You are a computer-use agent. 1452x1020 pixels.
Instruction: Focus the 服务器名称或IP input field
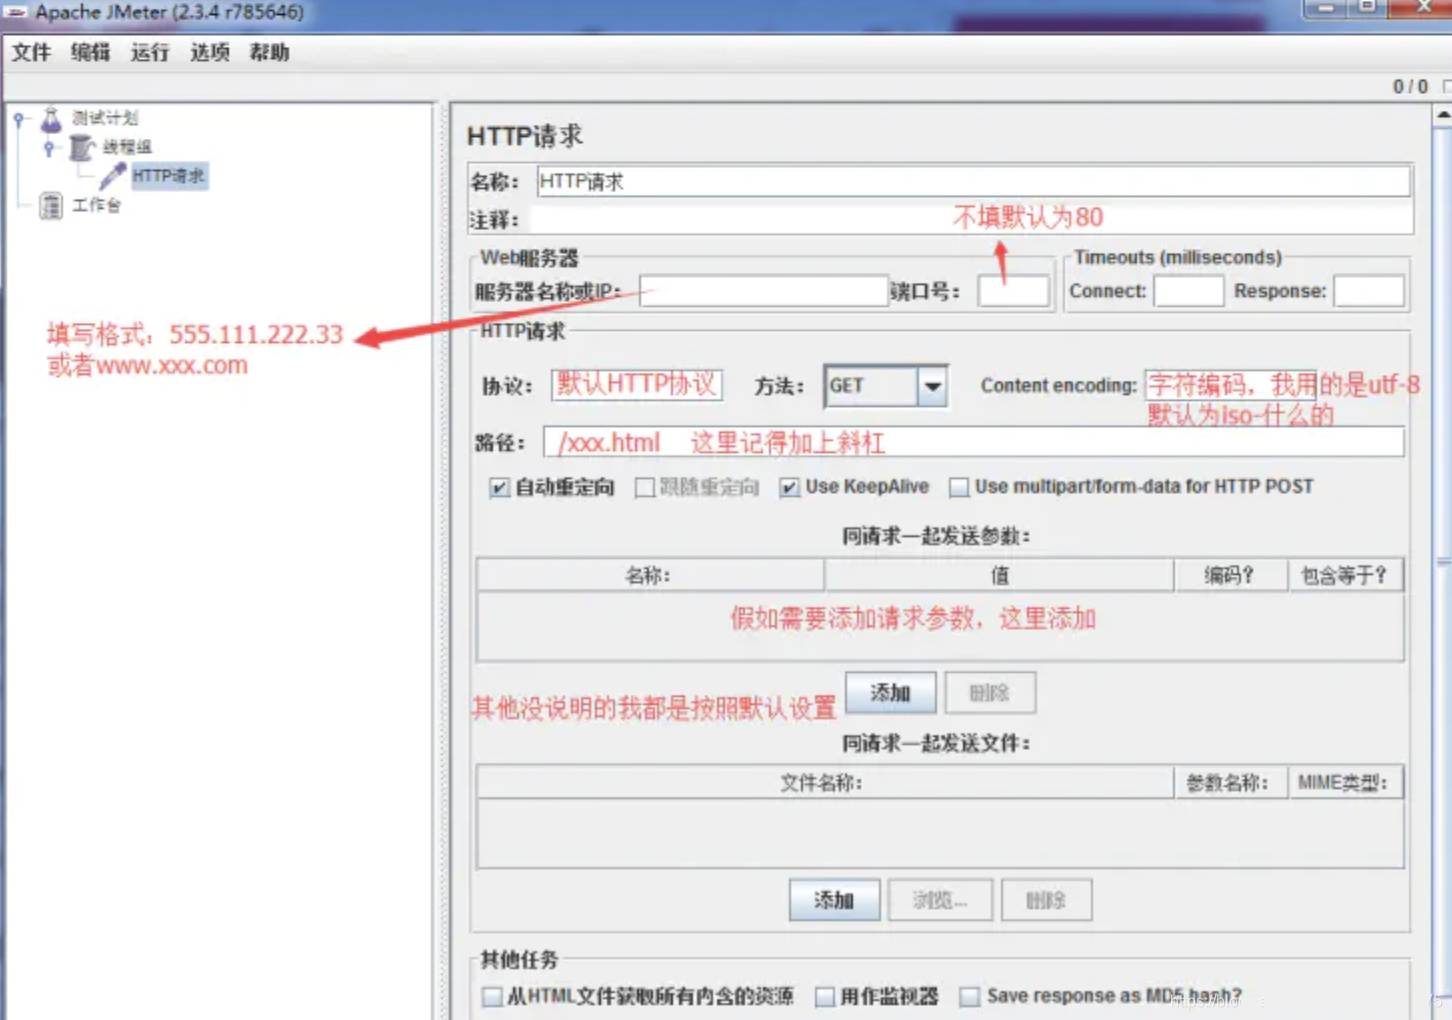click(x=763, y=291)
